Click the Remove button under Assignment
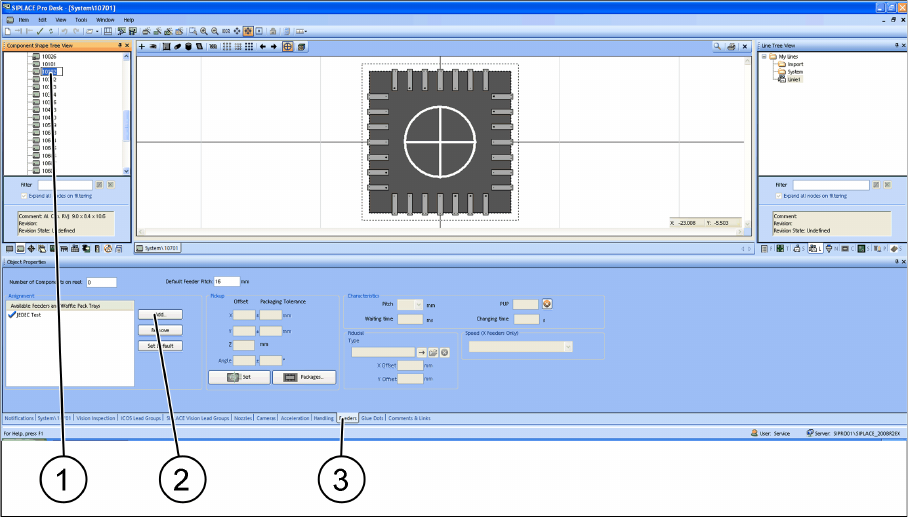Viewport: 908px width, 517px height. (x=160, y=330)
